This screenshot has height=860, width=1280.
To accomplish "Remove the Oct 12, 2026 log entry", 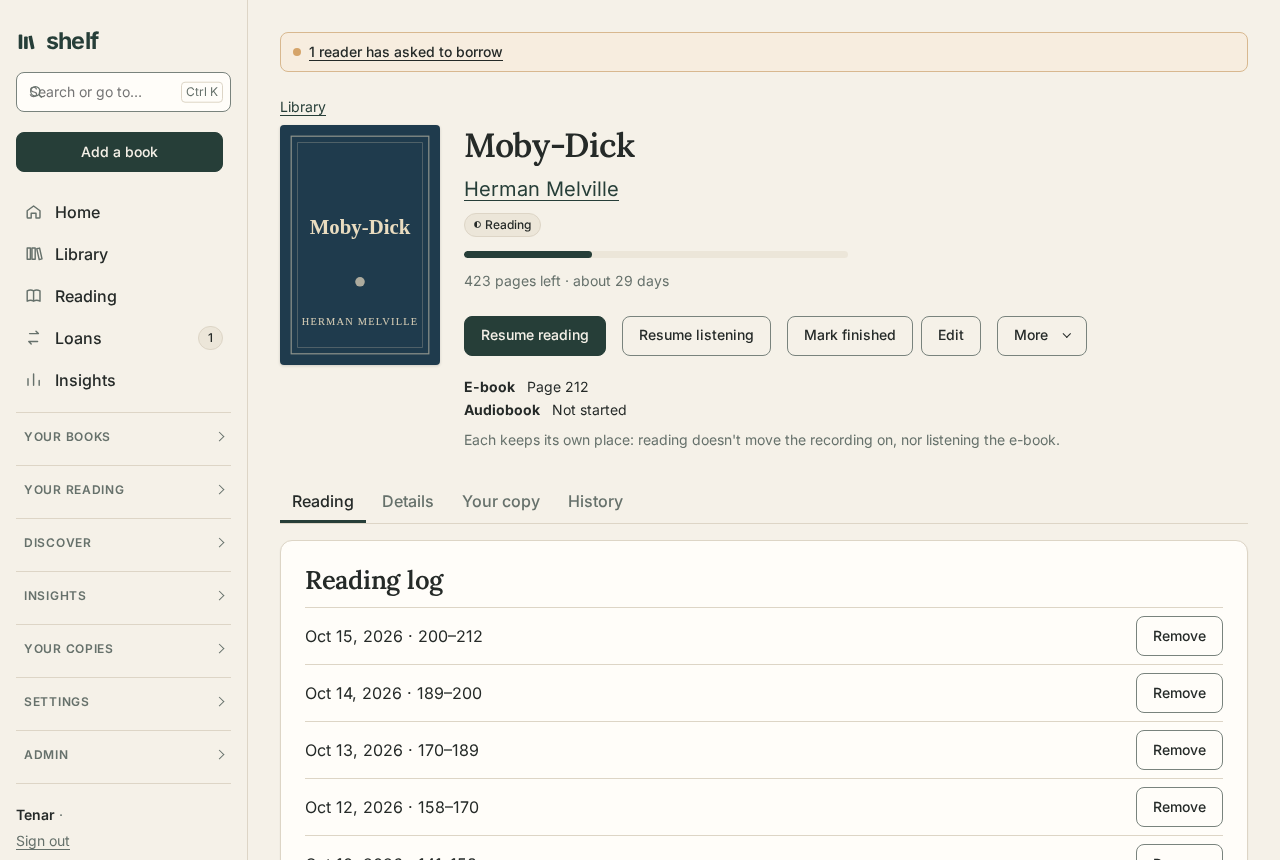I will (1179, 807).
